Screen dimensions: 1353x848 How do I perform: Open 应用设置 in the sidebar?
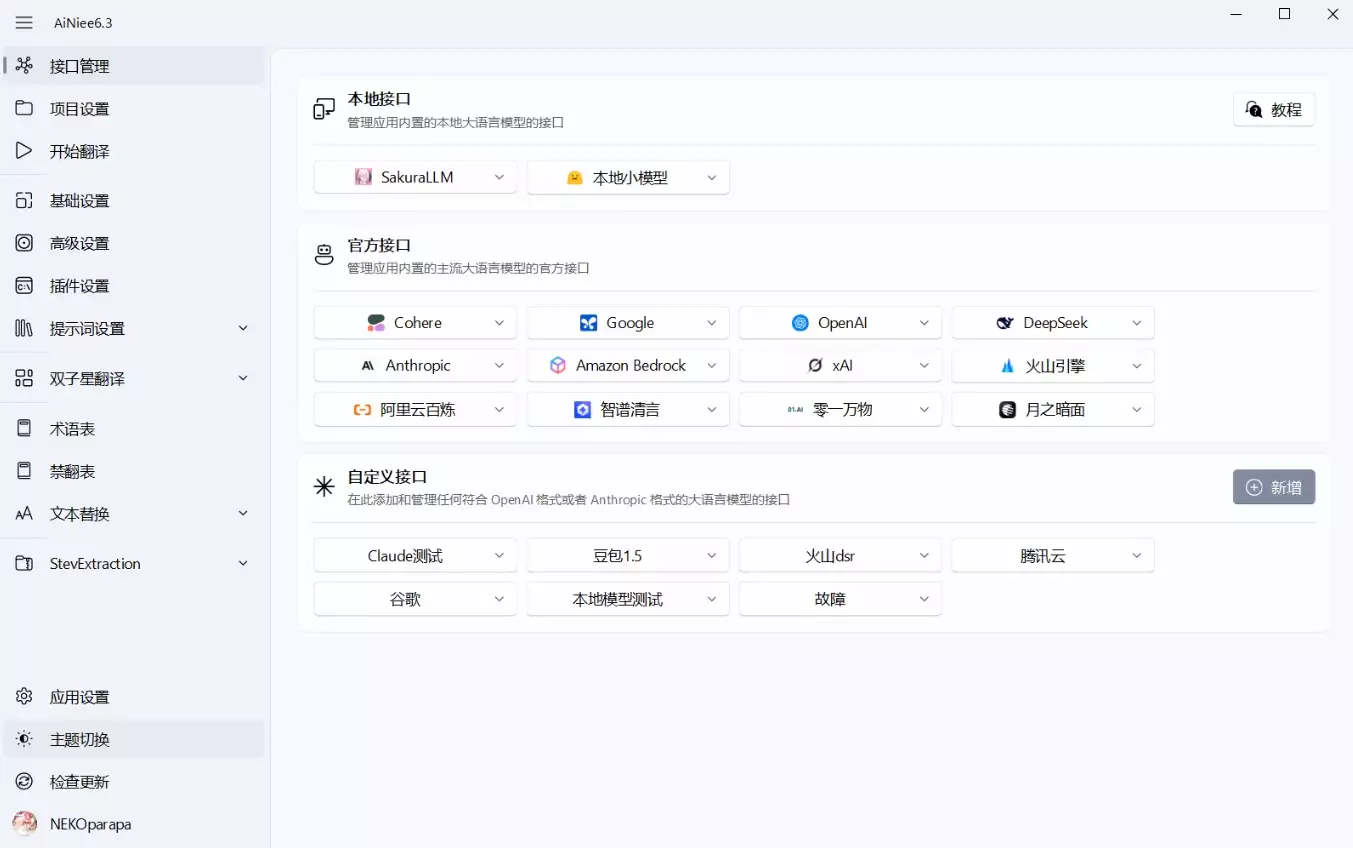tap(134, 697)
